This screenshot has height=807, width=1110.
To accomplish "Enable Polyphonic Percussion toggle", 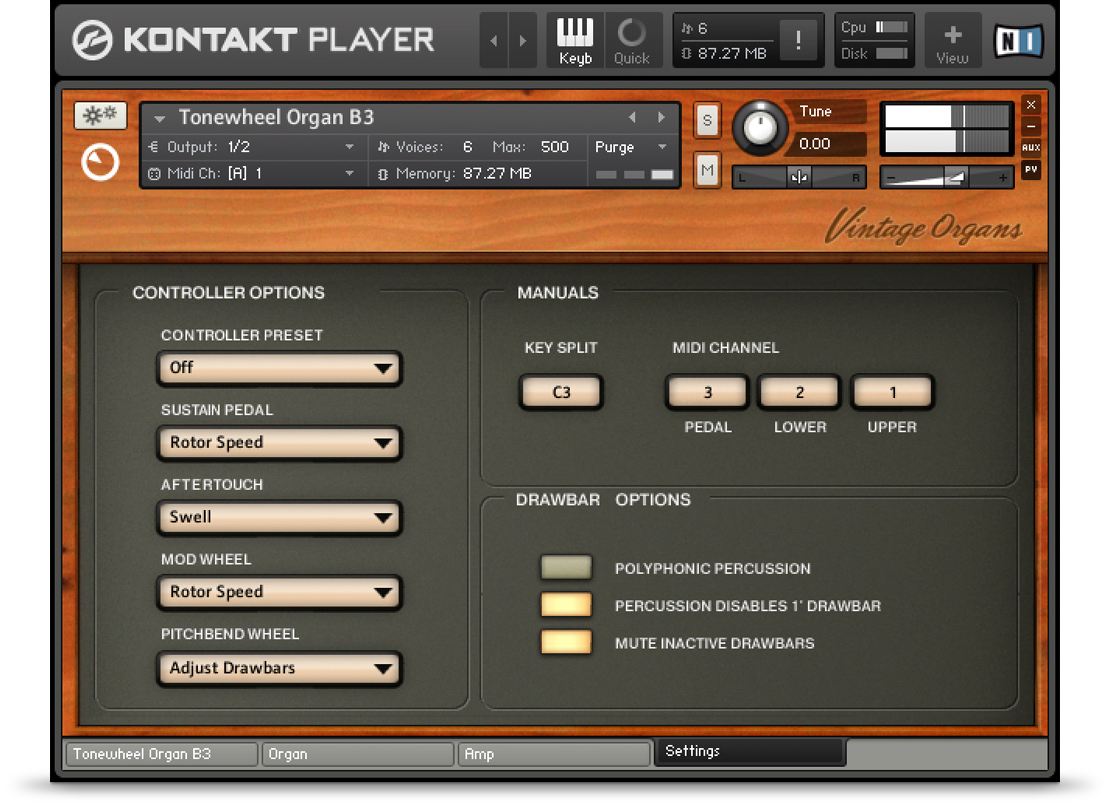I will coord(566,567).
